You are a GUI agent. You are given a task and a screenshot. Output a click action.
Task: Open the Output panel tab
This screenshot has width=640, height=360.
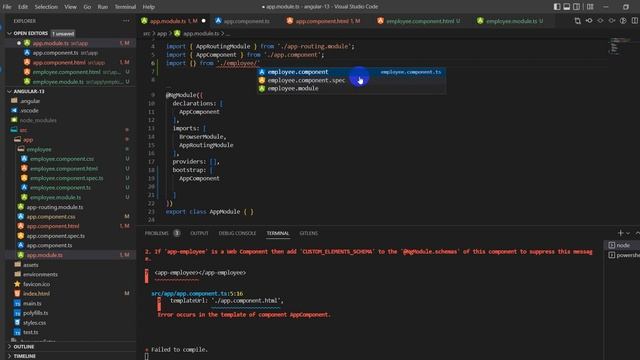click(199, 233)
